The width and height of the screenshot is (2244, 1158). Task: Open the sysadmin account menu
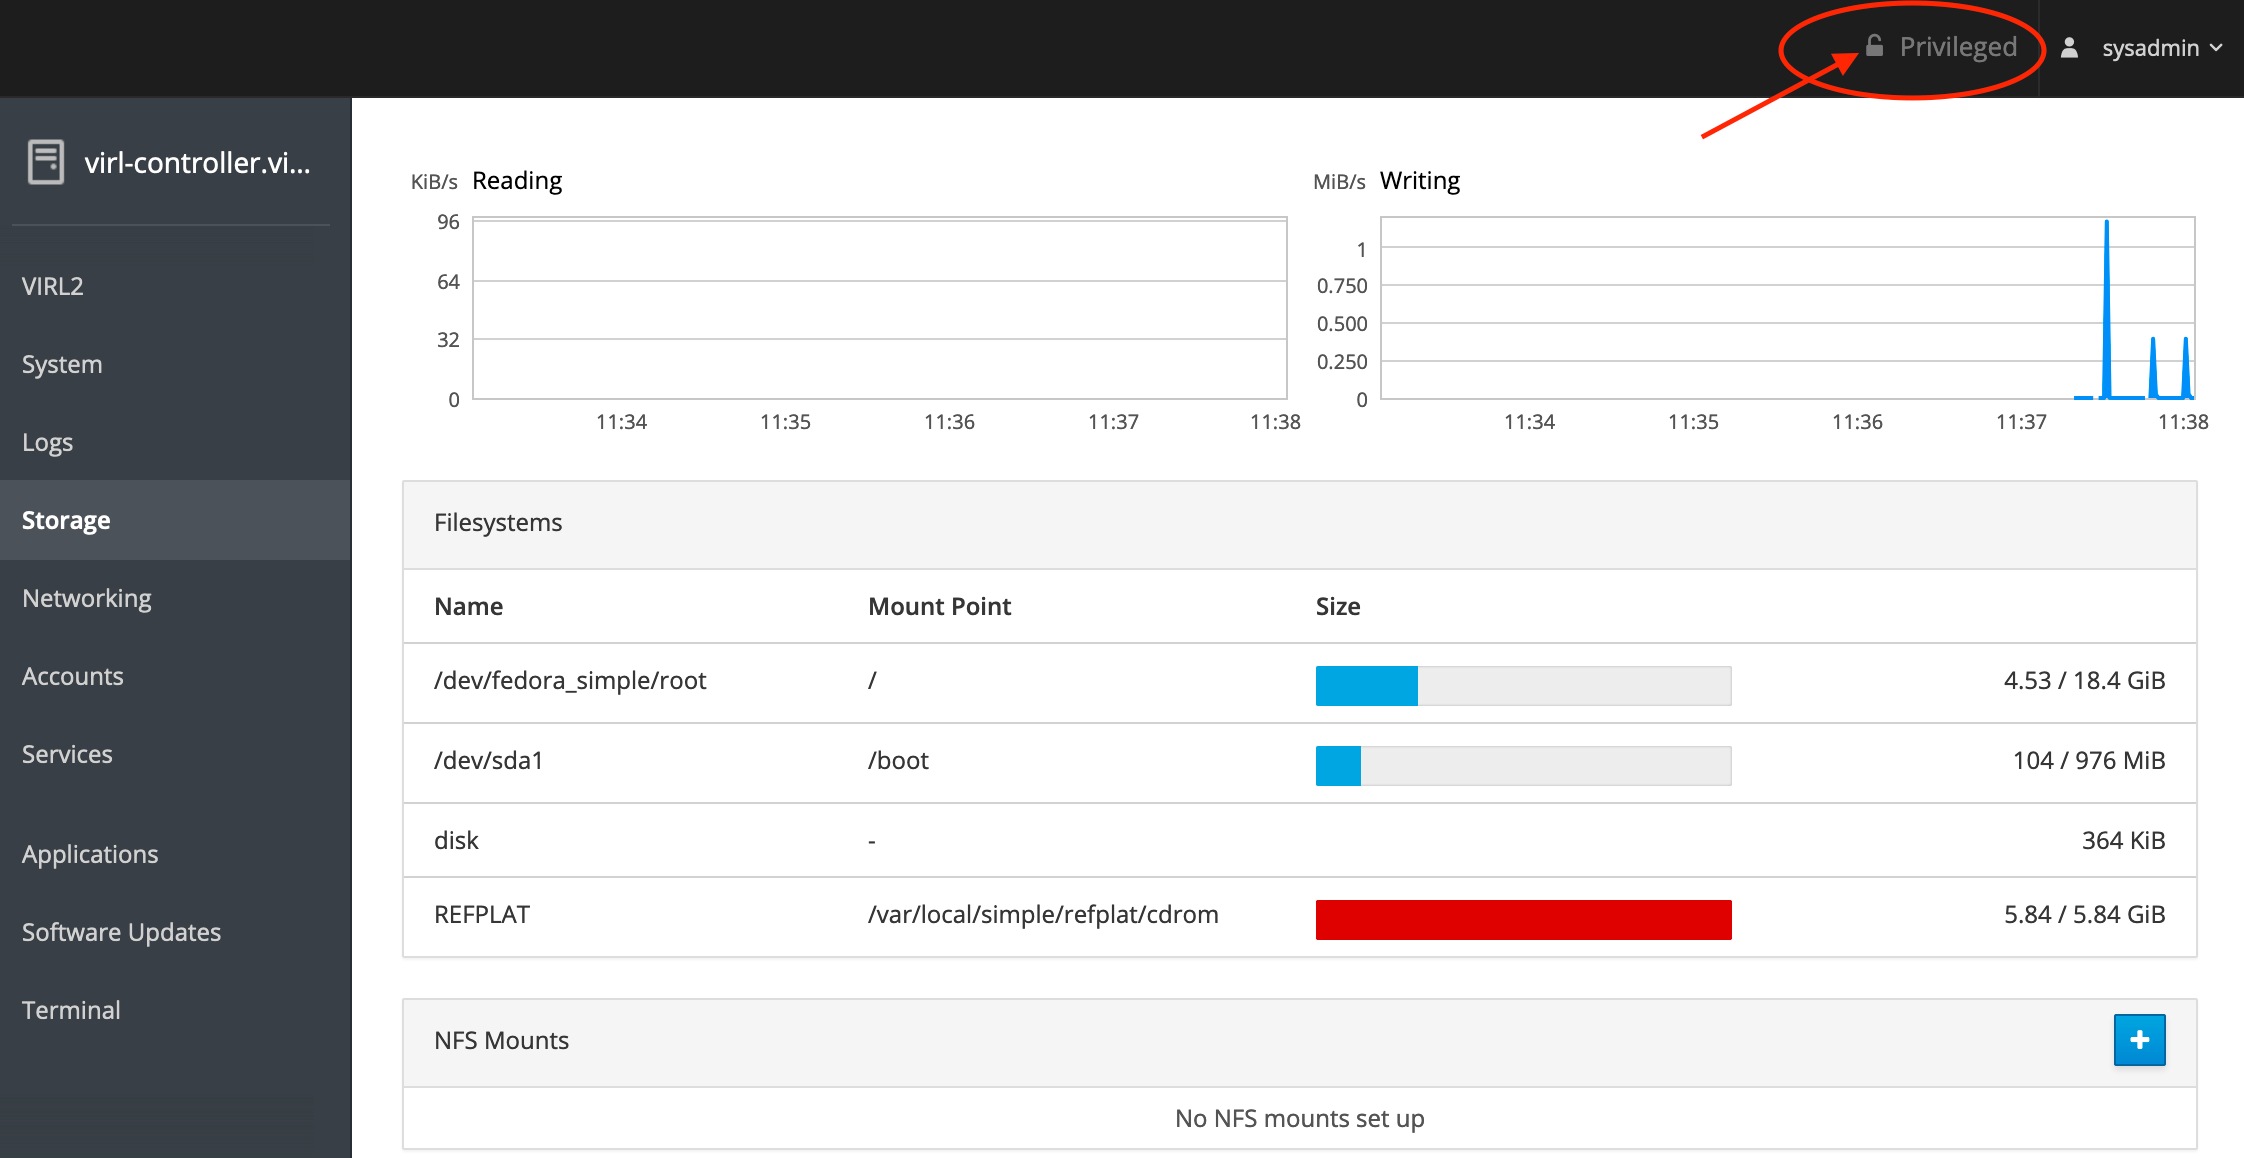pyautogui.click(x=2149, y=48)
